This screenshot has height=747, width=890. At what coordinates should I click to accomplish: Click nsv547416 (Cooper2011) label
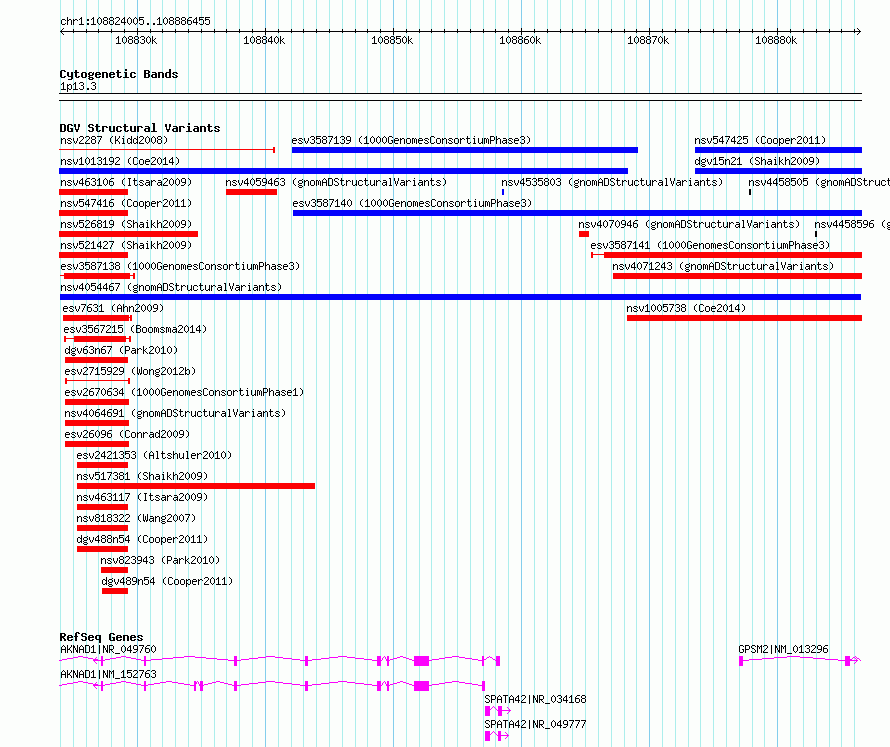(x=126, y=203)
